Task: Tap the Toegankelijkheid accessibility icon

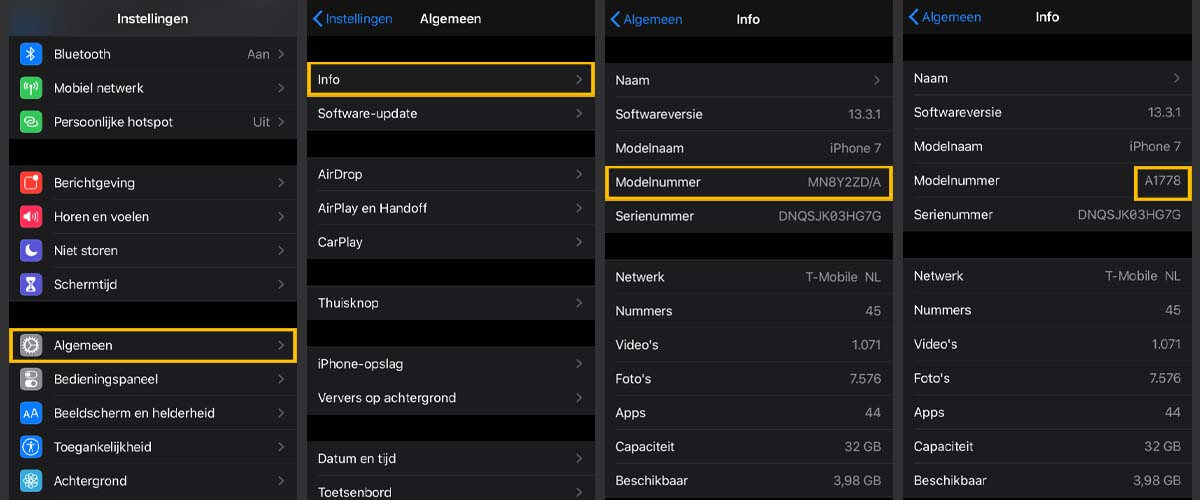Action: pos(31,447)
